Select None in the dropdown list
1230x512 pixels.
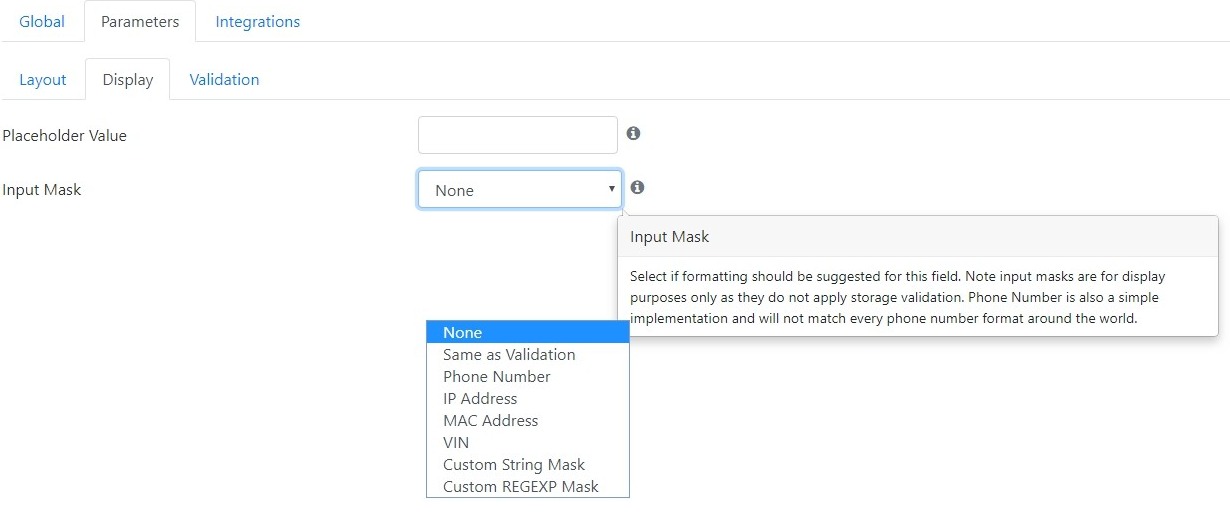coord(528,333)
